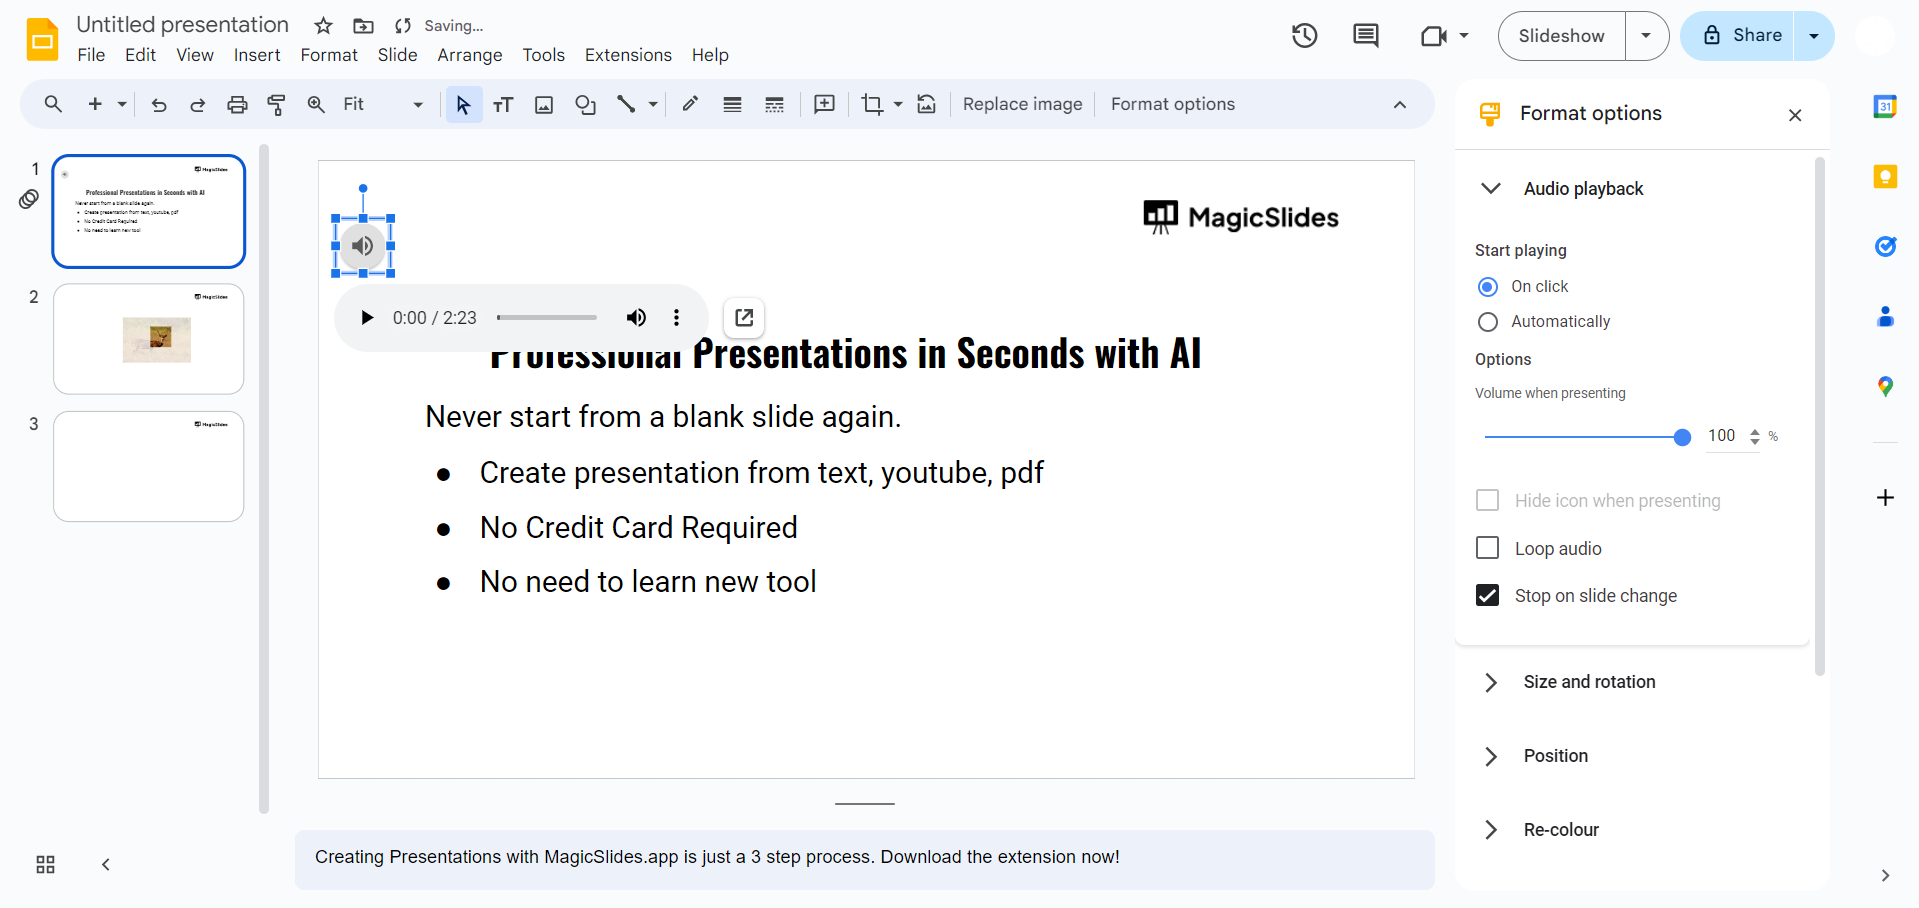Open the Insert menu
Viewport: 1919px width, 908px height.
(257, 55)
